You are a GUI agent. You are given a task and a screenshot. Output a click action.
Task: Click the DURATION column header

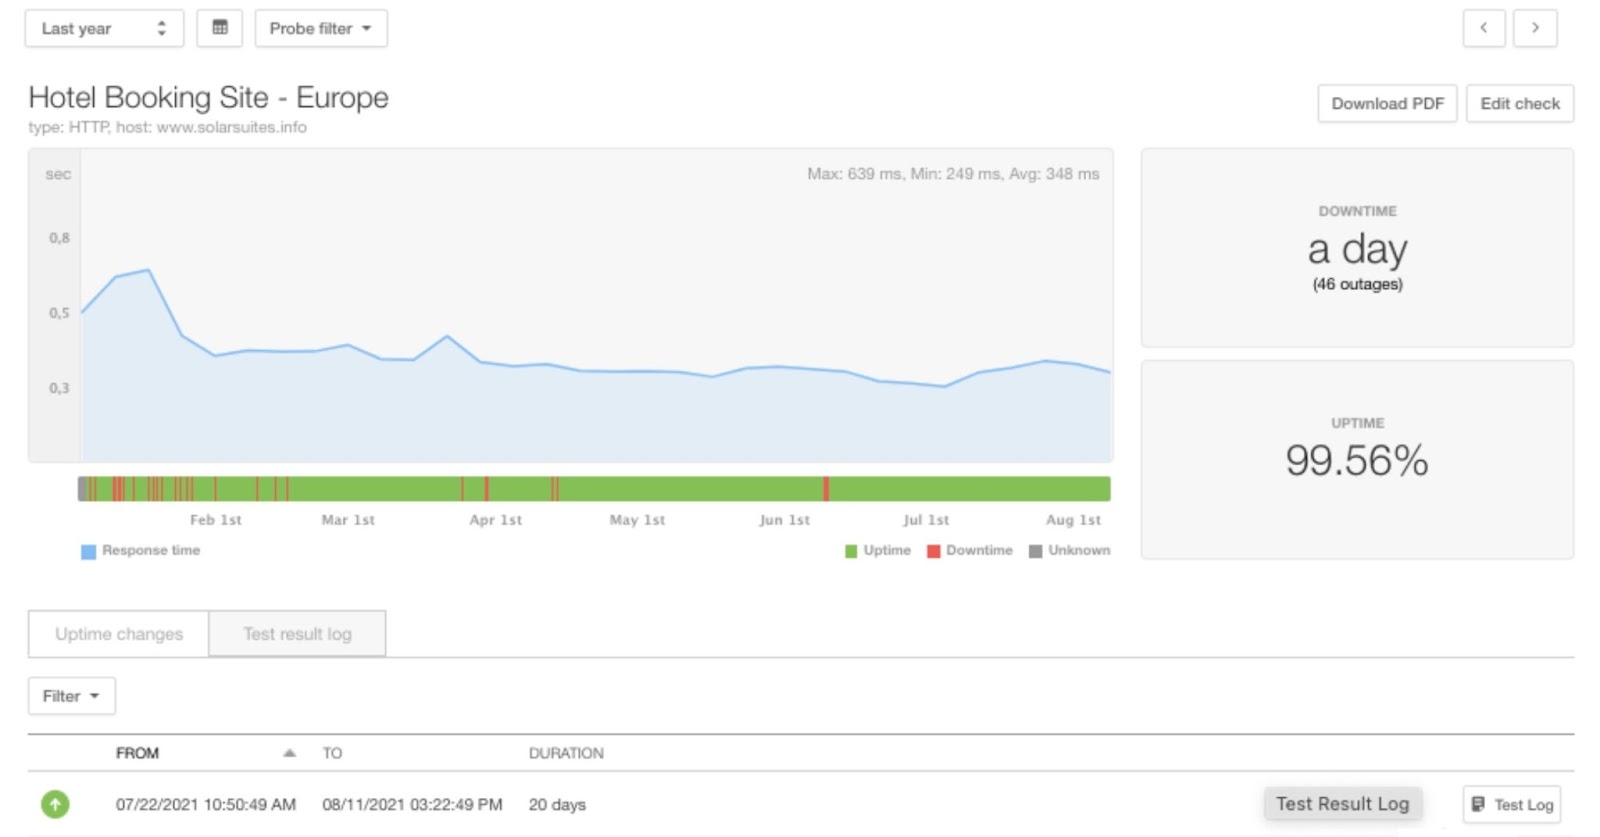[x=566, y=753]
